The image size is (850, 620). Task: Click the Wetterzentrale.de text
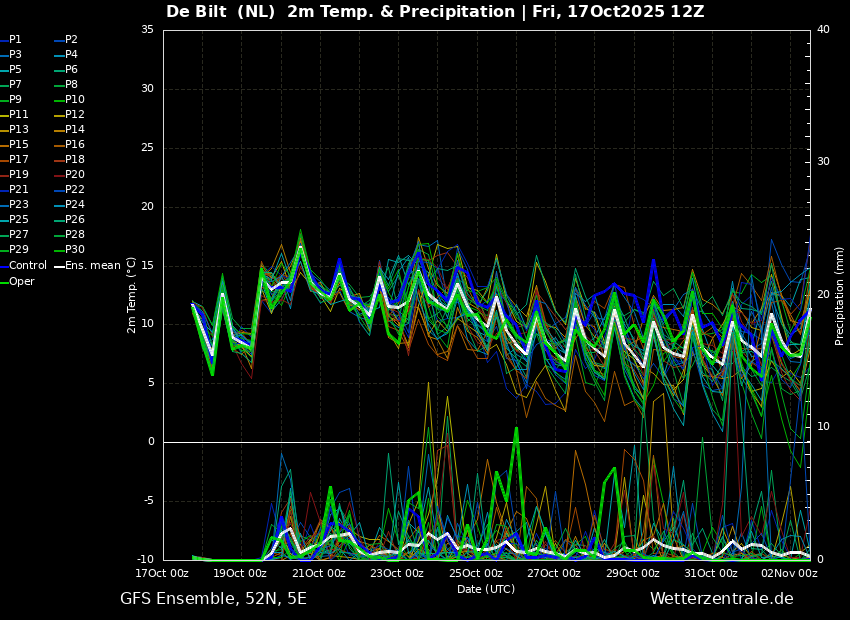pos(722,599)
